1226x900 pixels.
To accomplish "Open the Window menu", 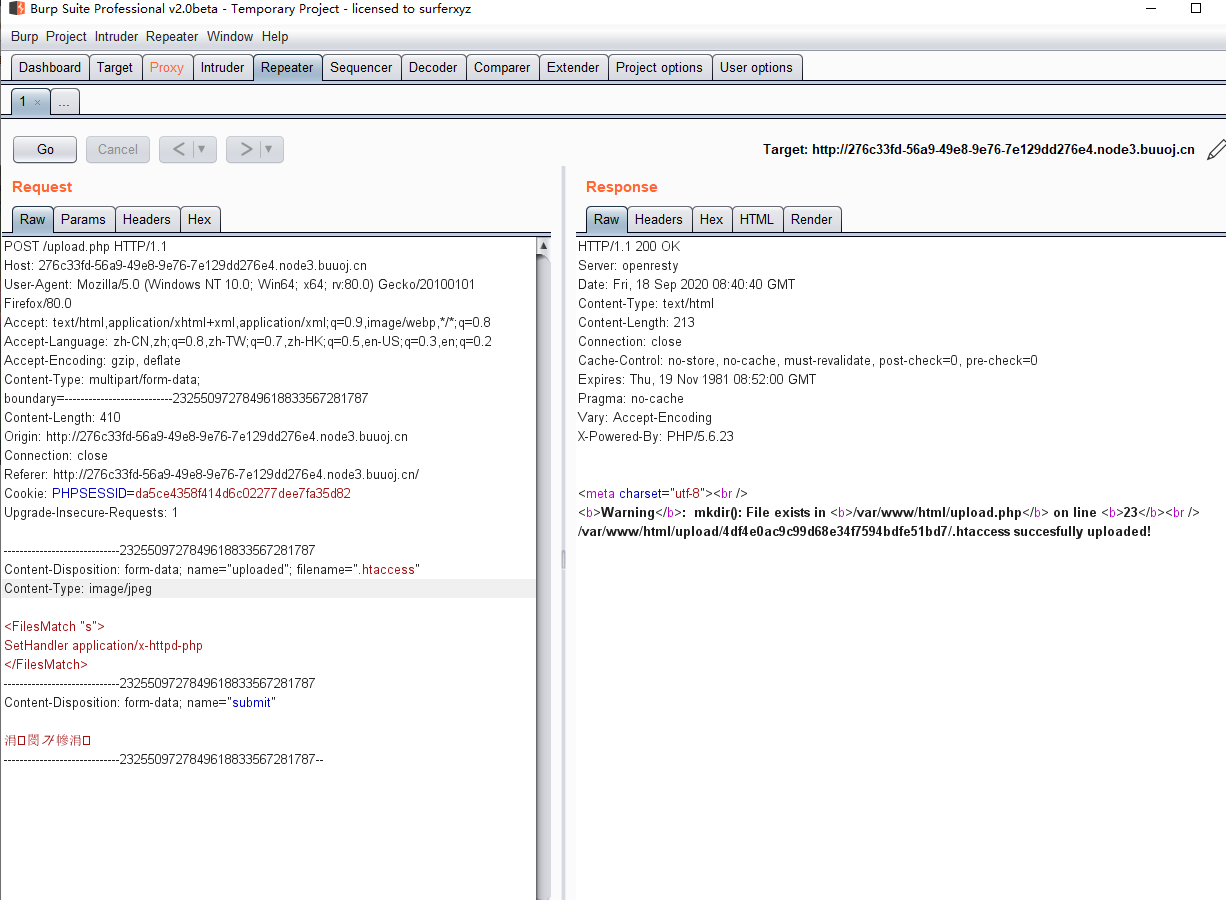I will click(x=230, y=36).
